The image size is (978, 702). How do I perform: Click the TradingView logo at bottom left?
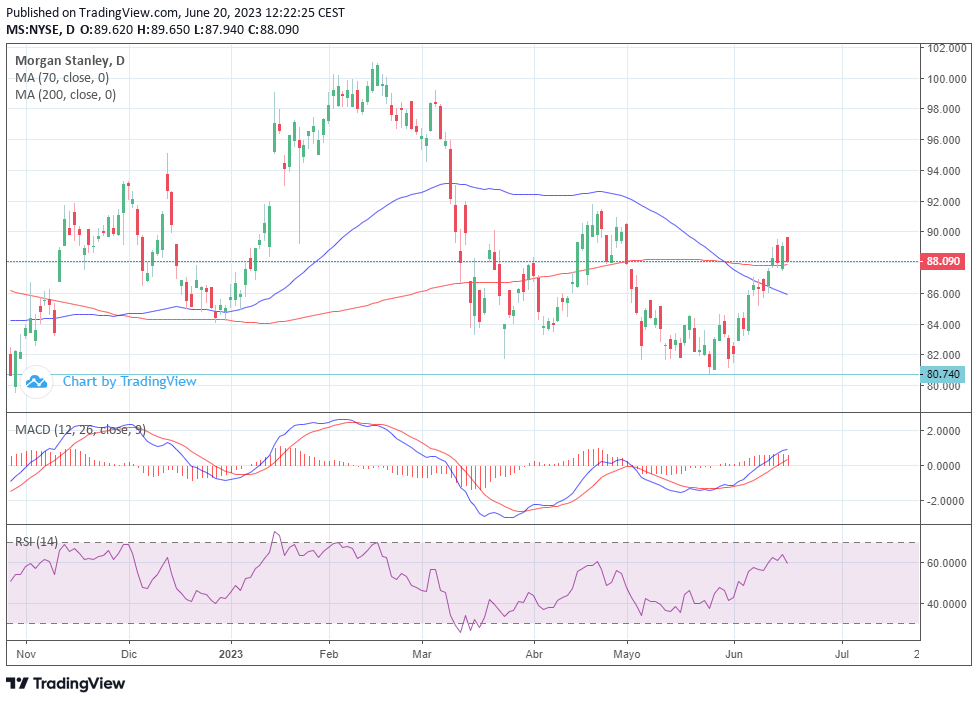point(65,683)
